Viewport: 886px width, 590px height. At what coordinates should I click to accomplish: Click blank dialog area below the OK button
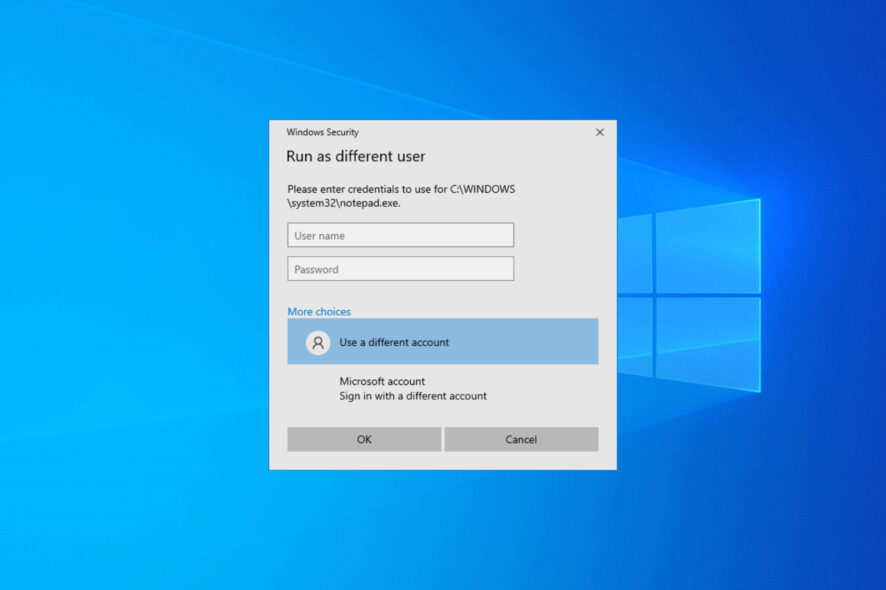[x=364, y=460]
